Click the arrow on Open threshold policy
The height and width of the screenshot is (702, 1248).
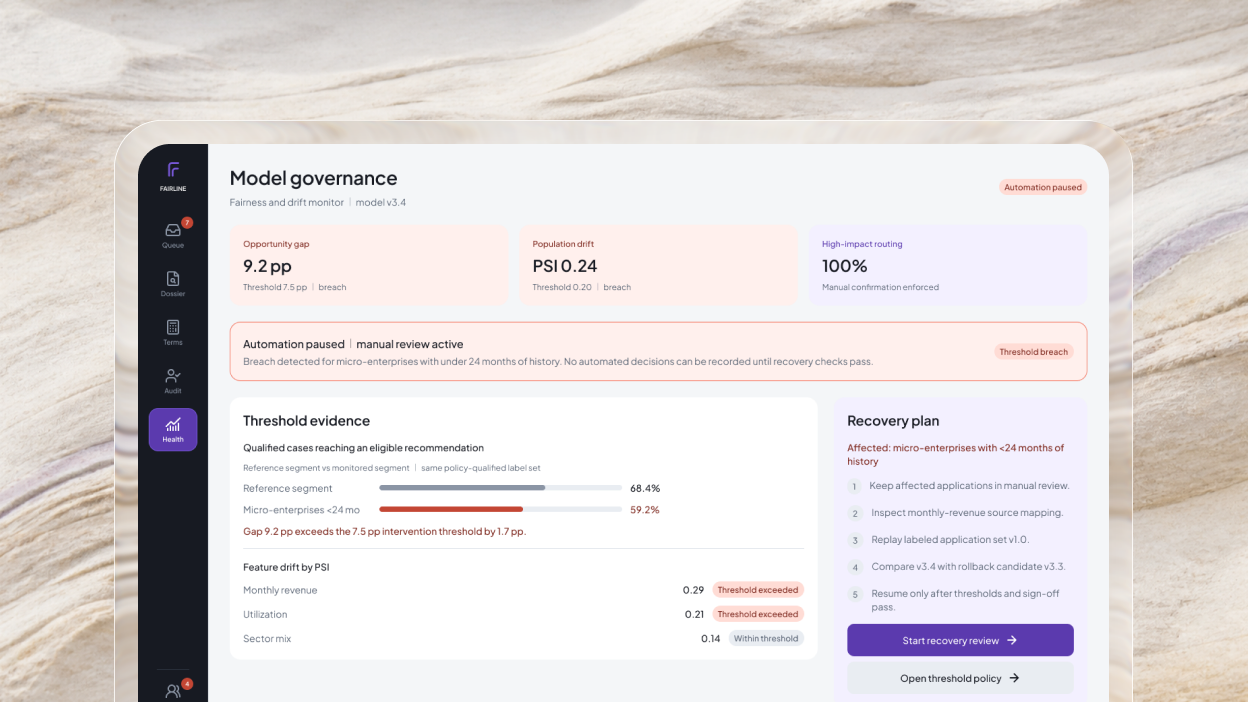1014,678
